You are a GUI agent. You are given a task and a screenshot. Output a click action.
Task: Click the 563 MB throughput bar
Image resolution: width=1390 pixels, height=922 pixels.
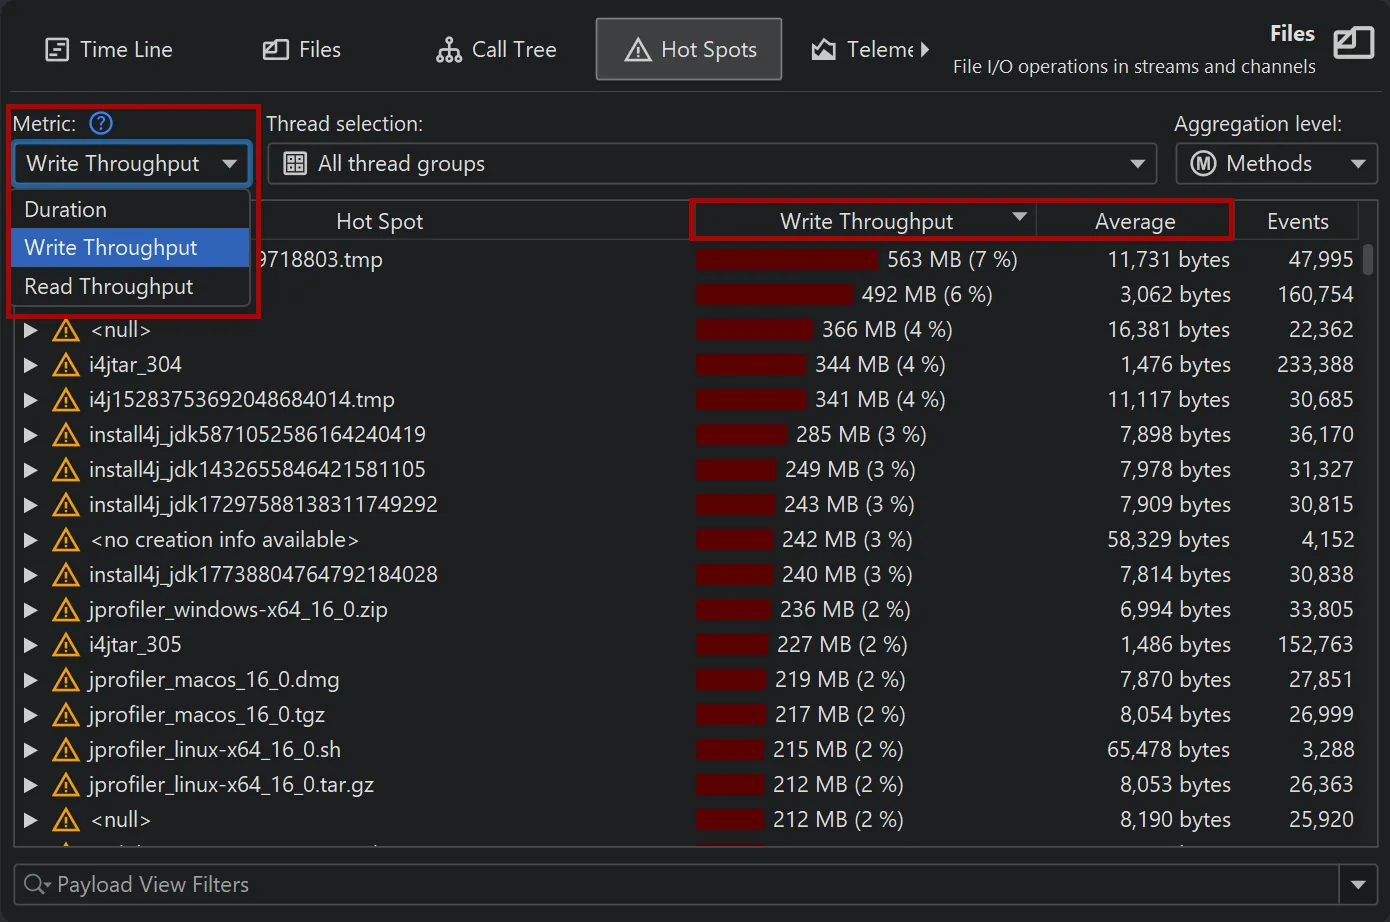(x=786, y=259)
